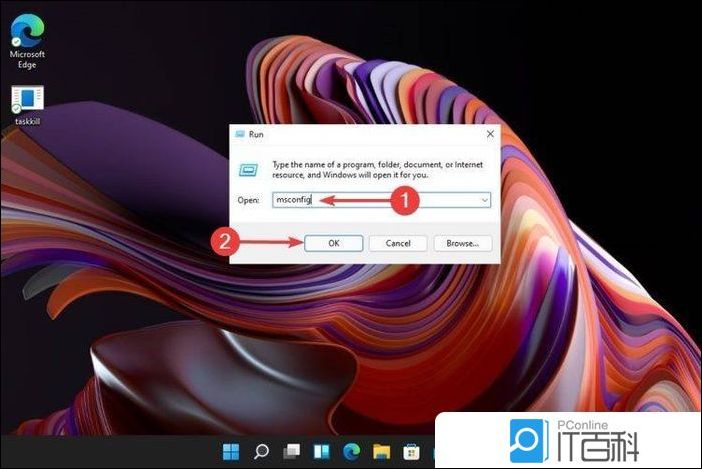
Task: Launch Edge from the taskbar
Action: tap(351, 452)
